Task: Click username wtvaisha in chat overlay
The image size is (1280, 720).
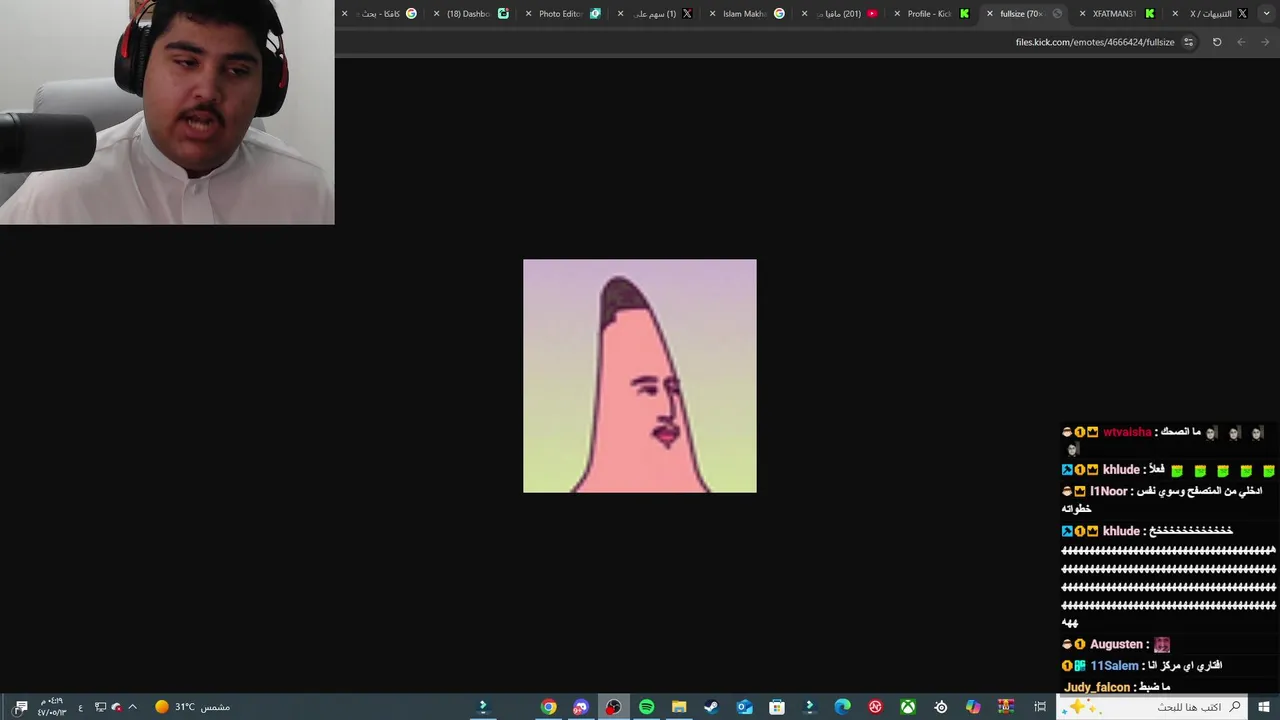Action: (1127, 432)
